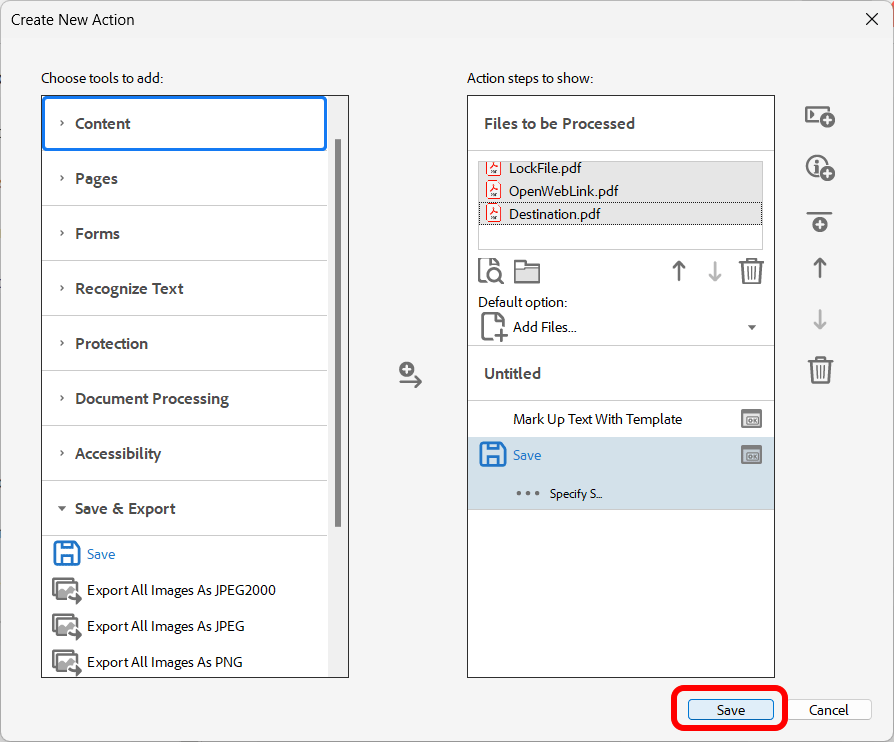Screen dimensions: 894x742
Task: Remove selected file with file list trash icon
Action: pyautogui.click(x=751, y=271)
